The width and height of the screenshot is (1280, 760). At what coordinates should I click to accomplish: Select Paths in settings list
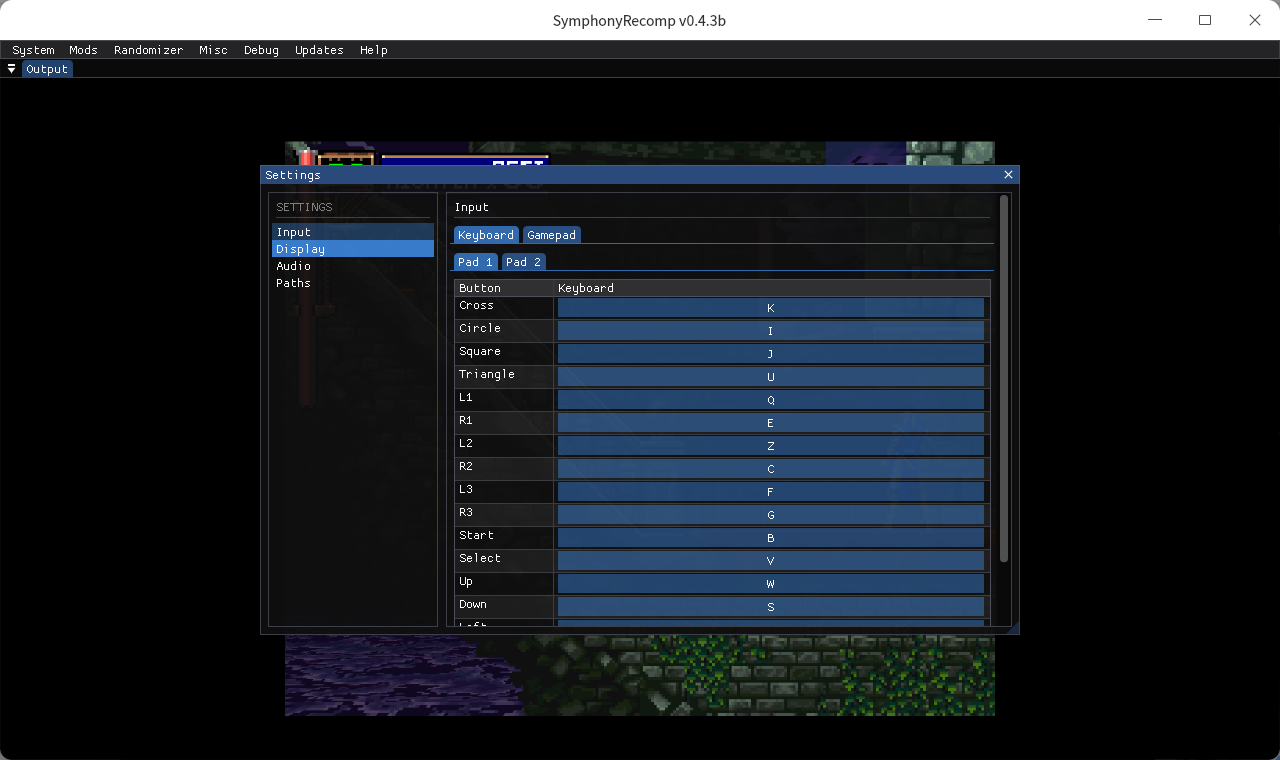(353, 283)
